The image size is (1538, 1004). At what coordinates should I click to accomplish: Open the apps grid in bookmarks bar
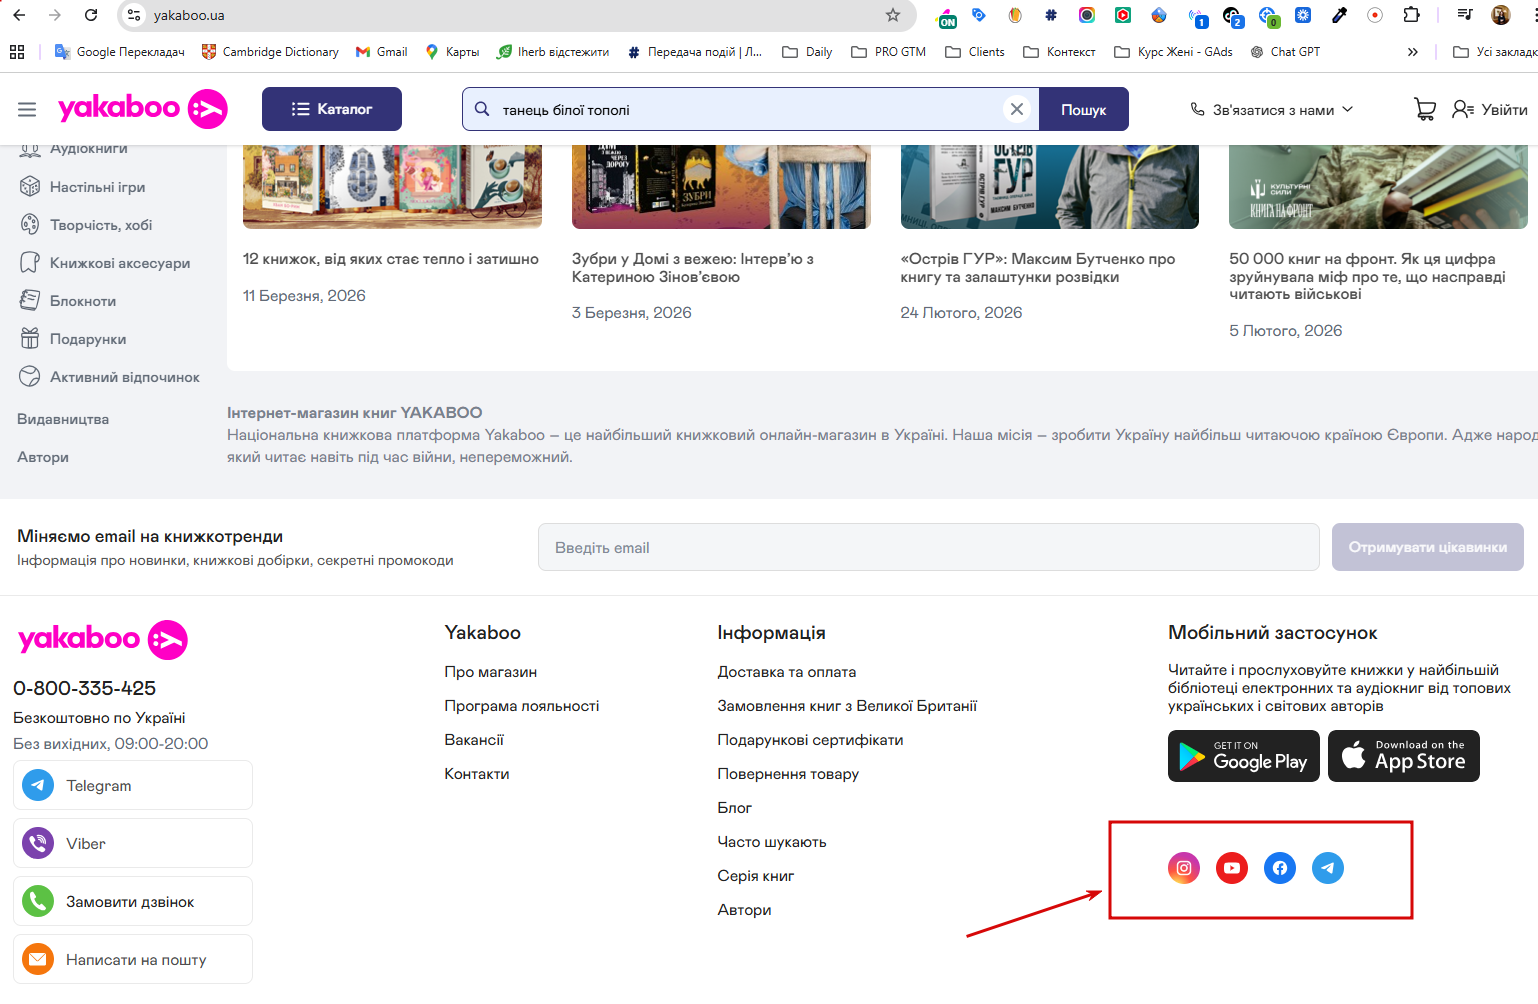pos(17,52)
